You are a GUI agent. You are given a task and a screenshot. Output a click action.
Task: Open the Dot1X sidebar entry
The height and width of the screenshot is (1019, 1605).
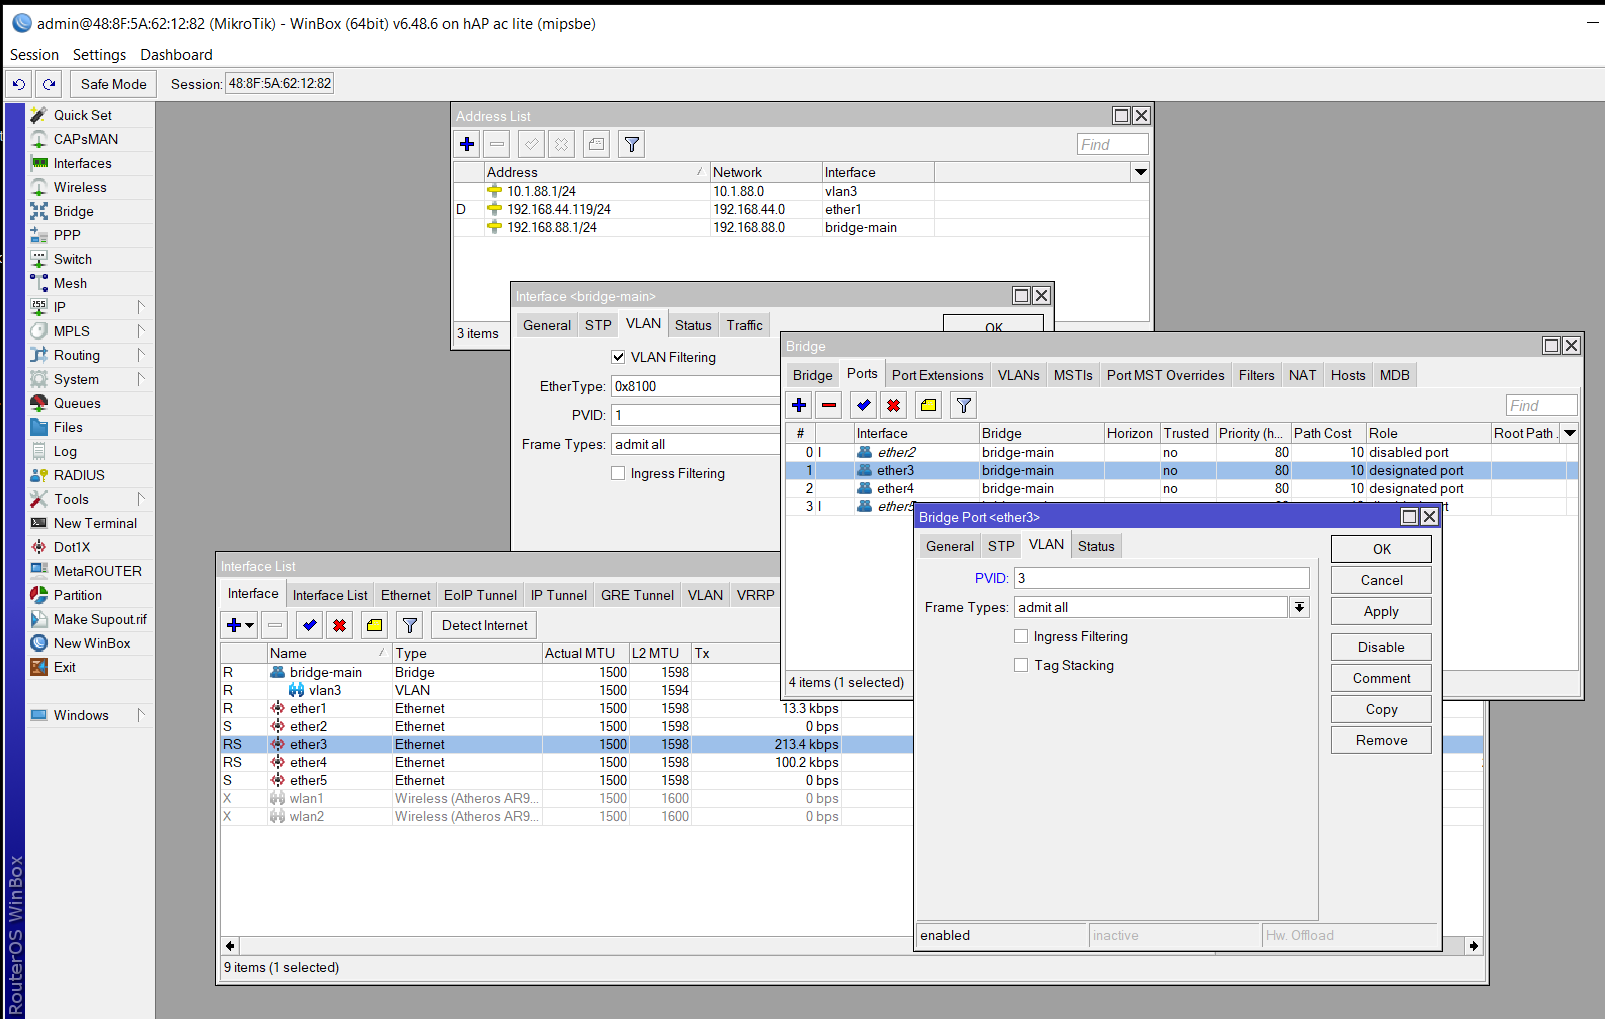click(72, 547)
